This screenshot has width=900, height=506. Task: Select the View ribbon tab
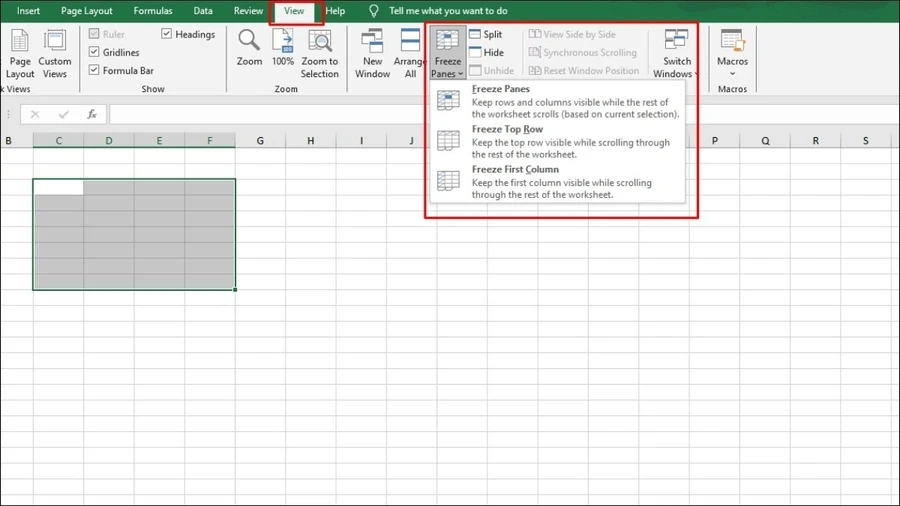[294, 11]
